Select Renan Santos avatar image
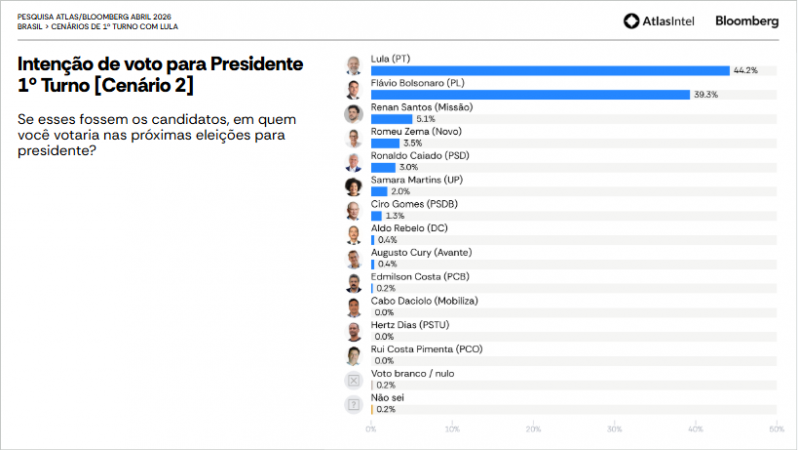The height and width of the screenshot is (450, 798). pyautogui.click(x=353, y=113)
